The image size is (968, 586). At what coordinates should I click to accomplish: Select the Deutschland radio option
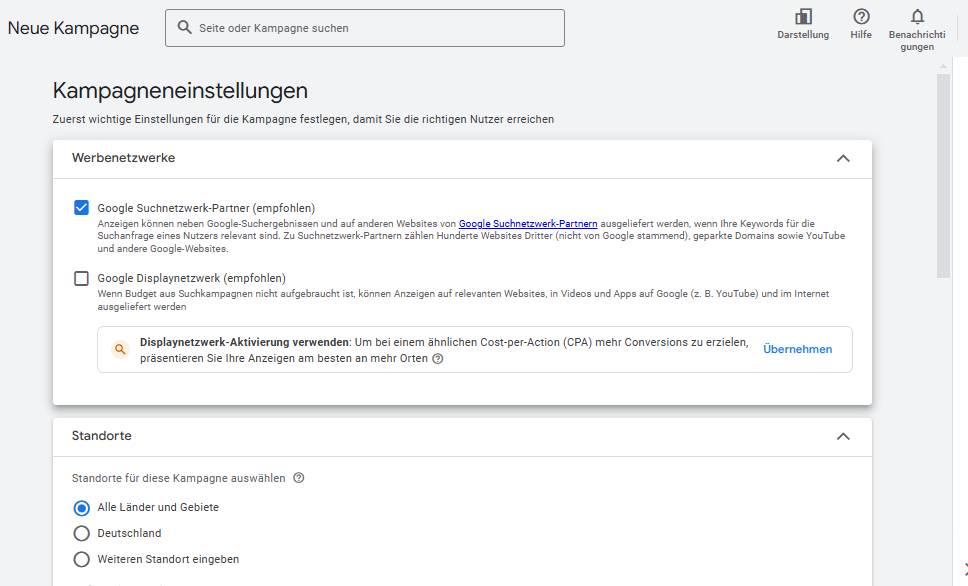[x=81, y=533]
